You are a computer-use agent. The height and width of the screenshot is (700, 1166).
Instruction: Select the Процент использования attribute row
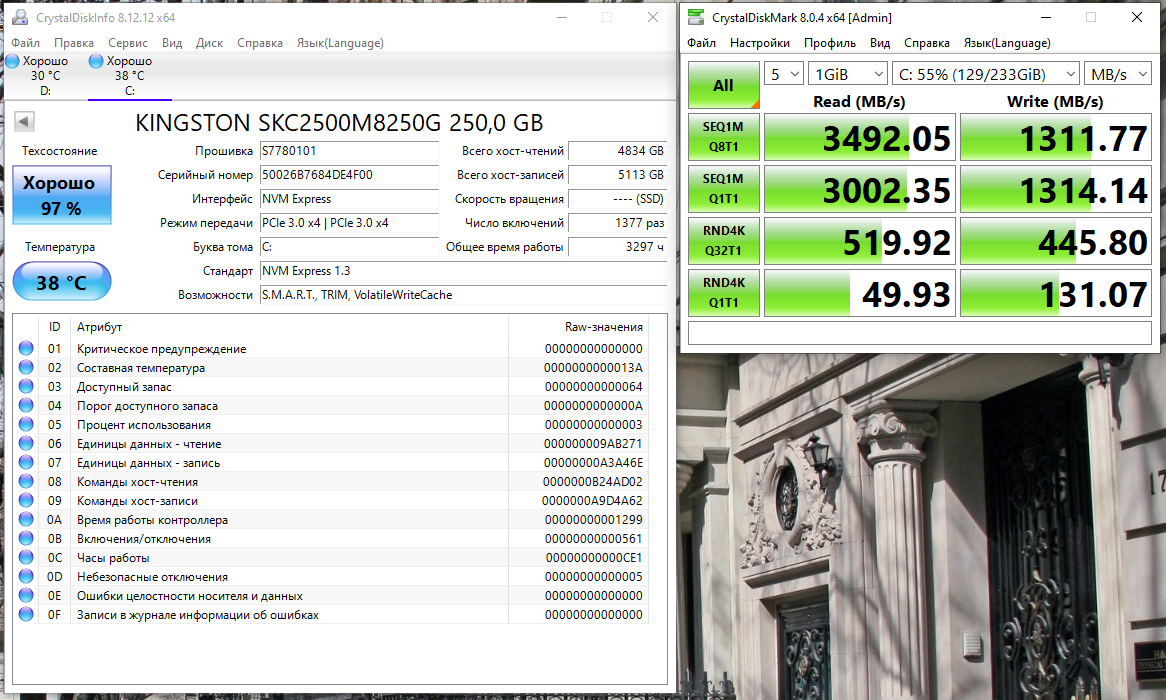pyautogui.click(x=331, y=425)
